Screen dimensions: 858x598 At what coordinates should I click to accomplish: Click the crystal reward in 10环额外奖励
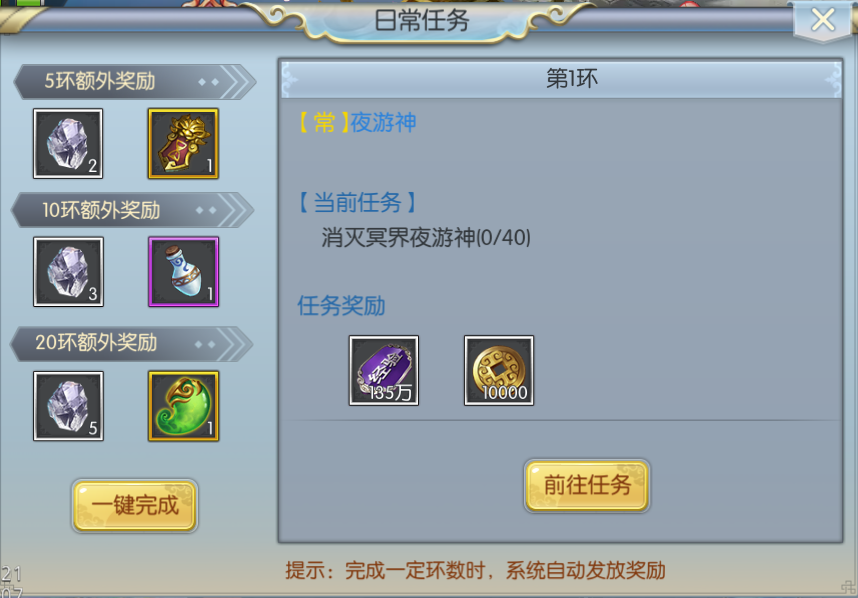click(x=68, y=271)
